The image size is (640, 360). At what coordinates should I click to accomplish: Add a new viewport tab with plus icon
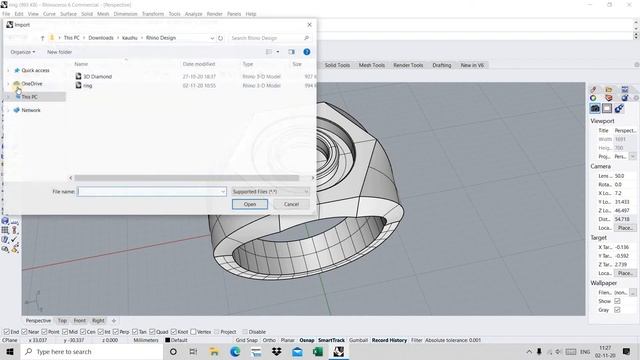point(114,321)
